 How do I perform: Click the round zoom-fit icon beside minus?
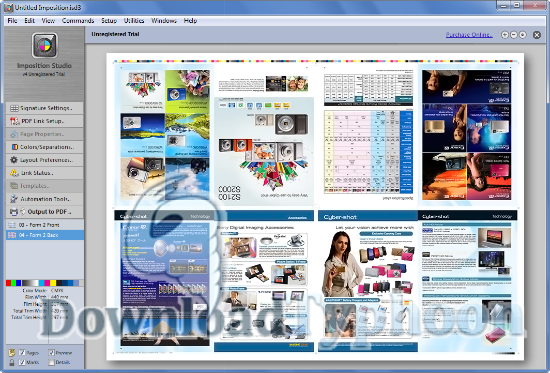click(523, 35)
